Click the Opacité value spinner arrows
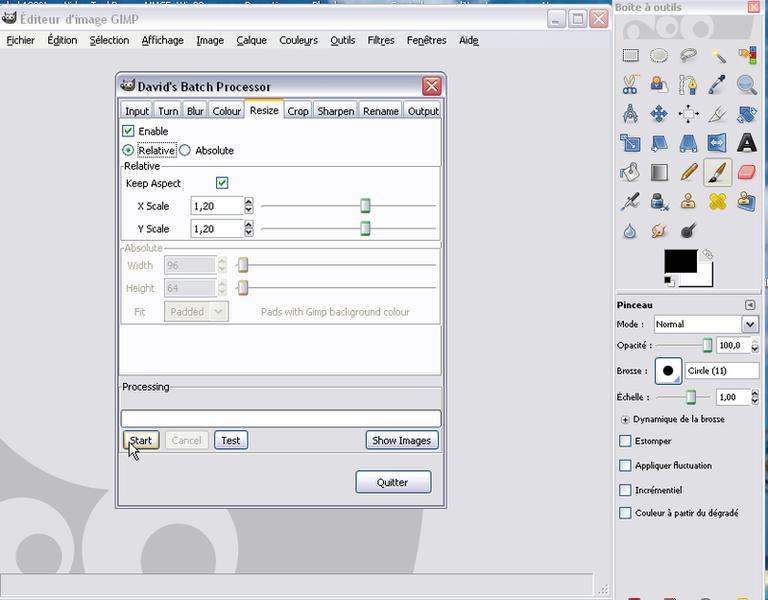The width and height of the screenshot is (768, 600). tap(755, 345)
